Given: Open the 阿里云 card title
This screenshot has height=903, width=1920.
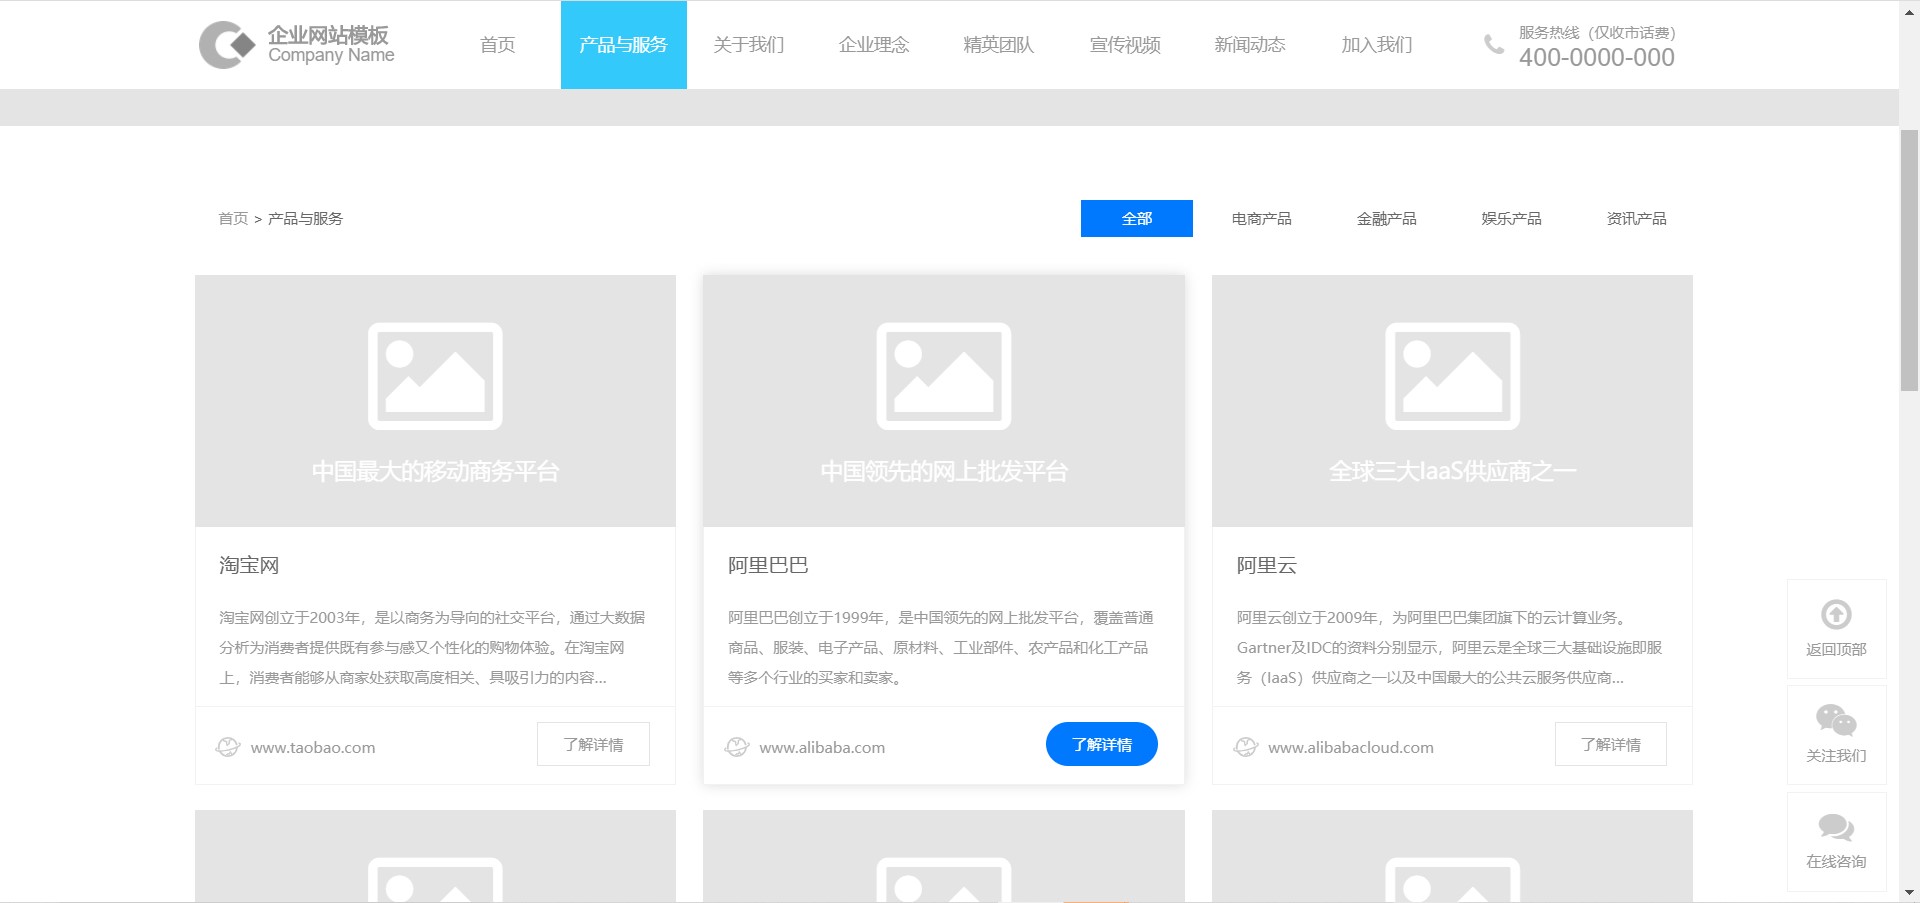Looking at the screenshot, I should click(x=1267, y=565).
